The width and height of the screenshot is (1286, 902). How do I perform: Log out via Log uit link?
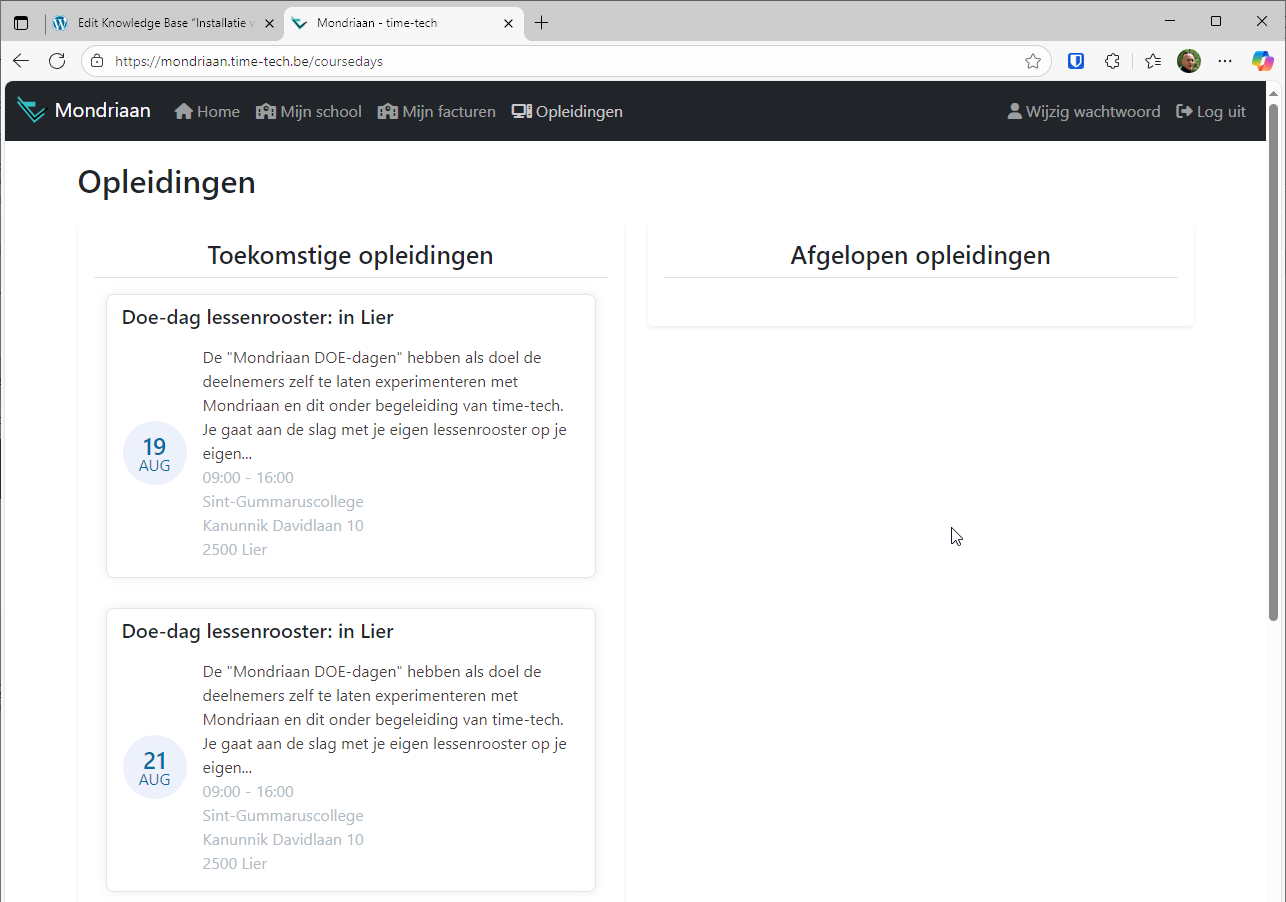point(1211,111)
